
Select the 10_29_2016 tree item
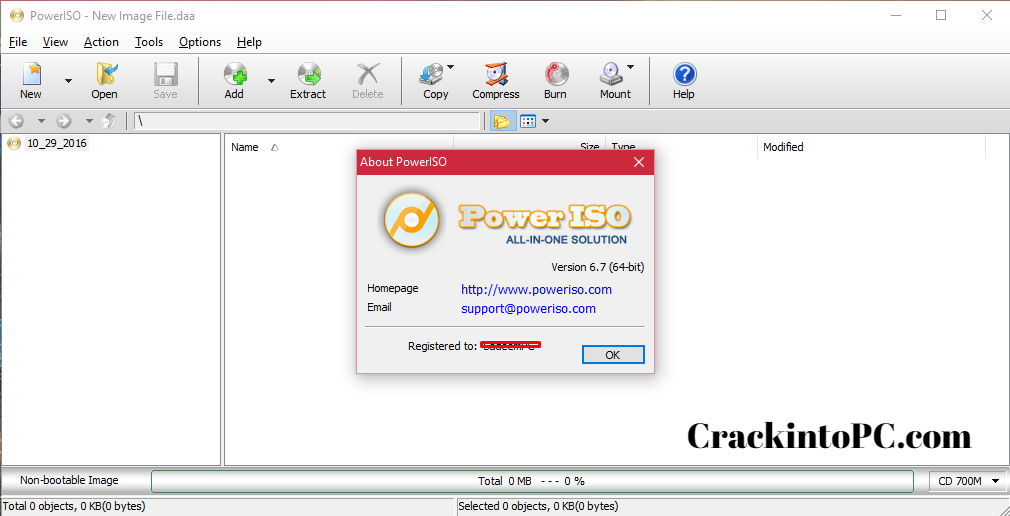tap(57, 143)
